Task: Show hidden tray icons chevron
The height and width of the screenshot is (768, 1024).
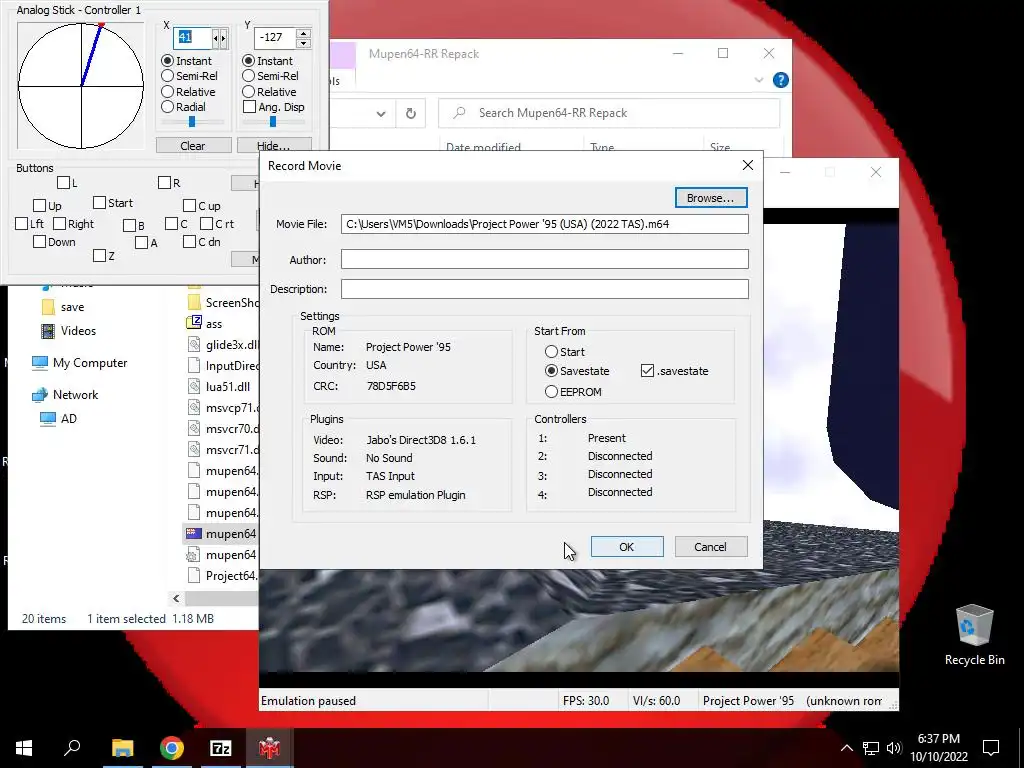Action: click(x=846, y=748)
